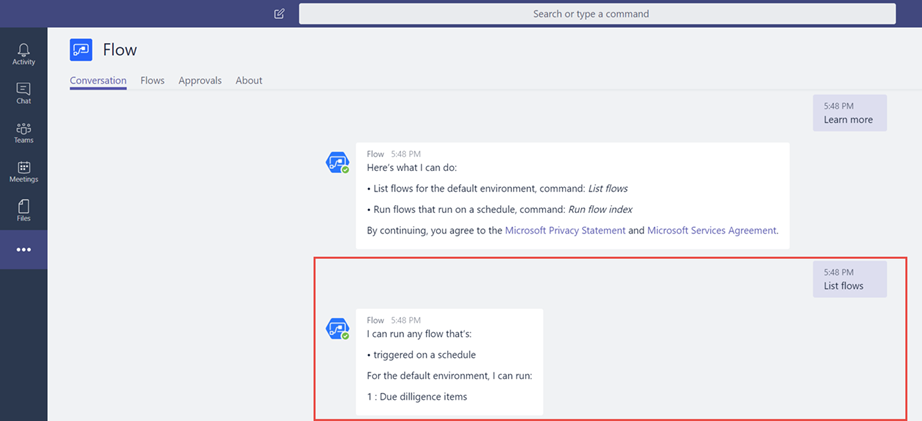The image size is (922, 421).
Task: Click the second Flow bot avatar
Action: point(338,329)
